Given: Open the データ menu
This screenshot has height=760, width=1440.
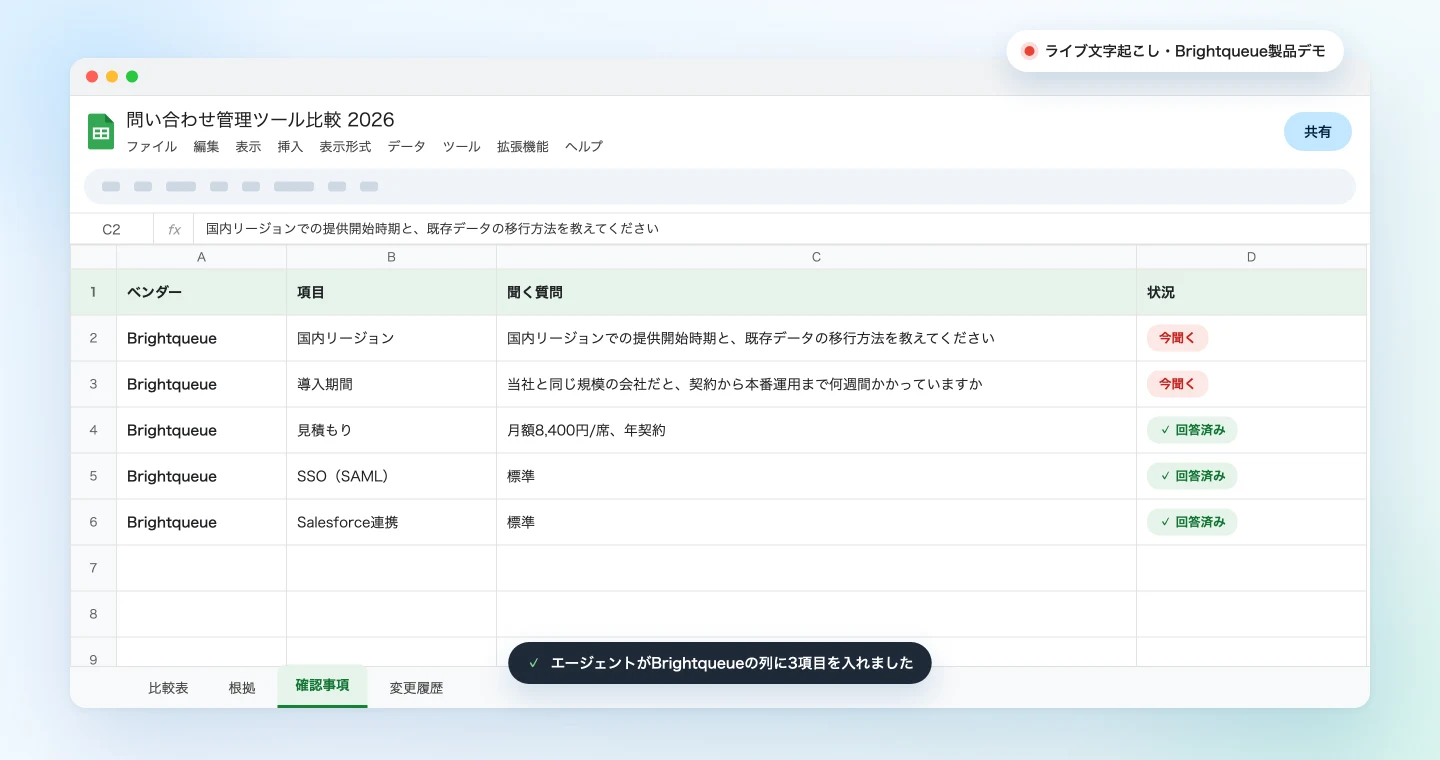Looking at the screenshot, I should pos(407,147).
